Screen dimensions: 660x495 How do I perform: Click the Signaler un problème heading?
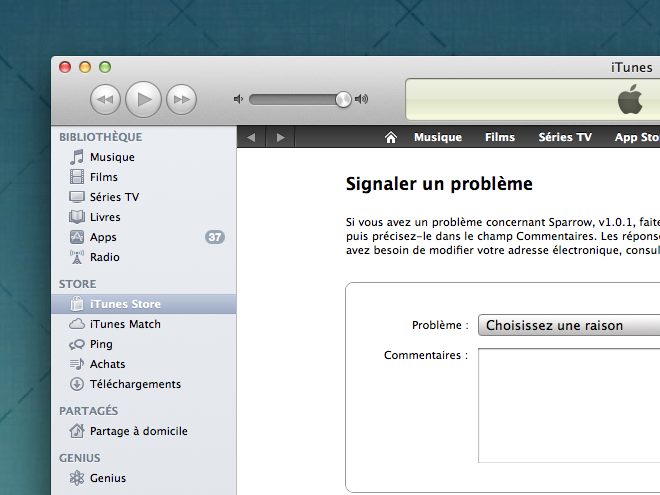coord(439,184)
